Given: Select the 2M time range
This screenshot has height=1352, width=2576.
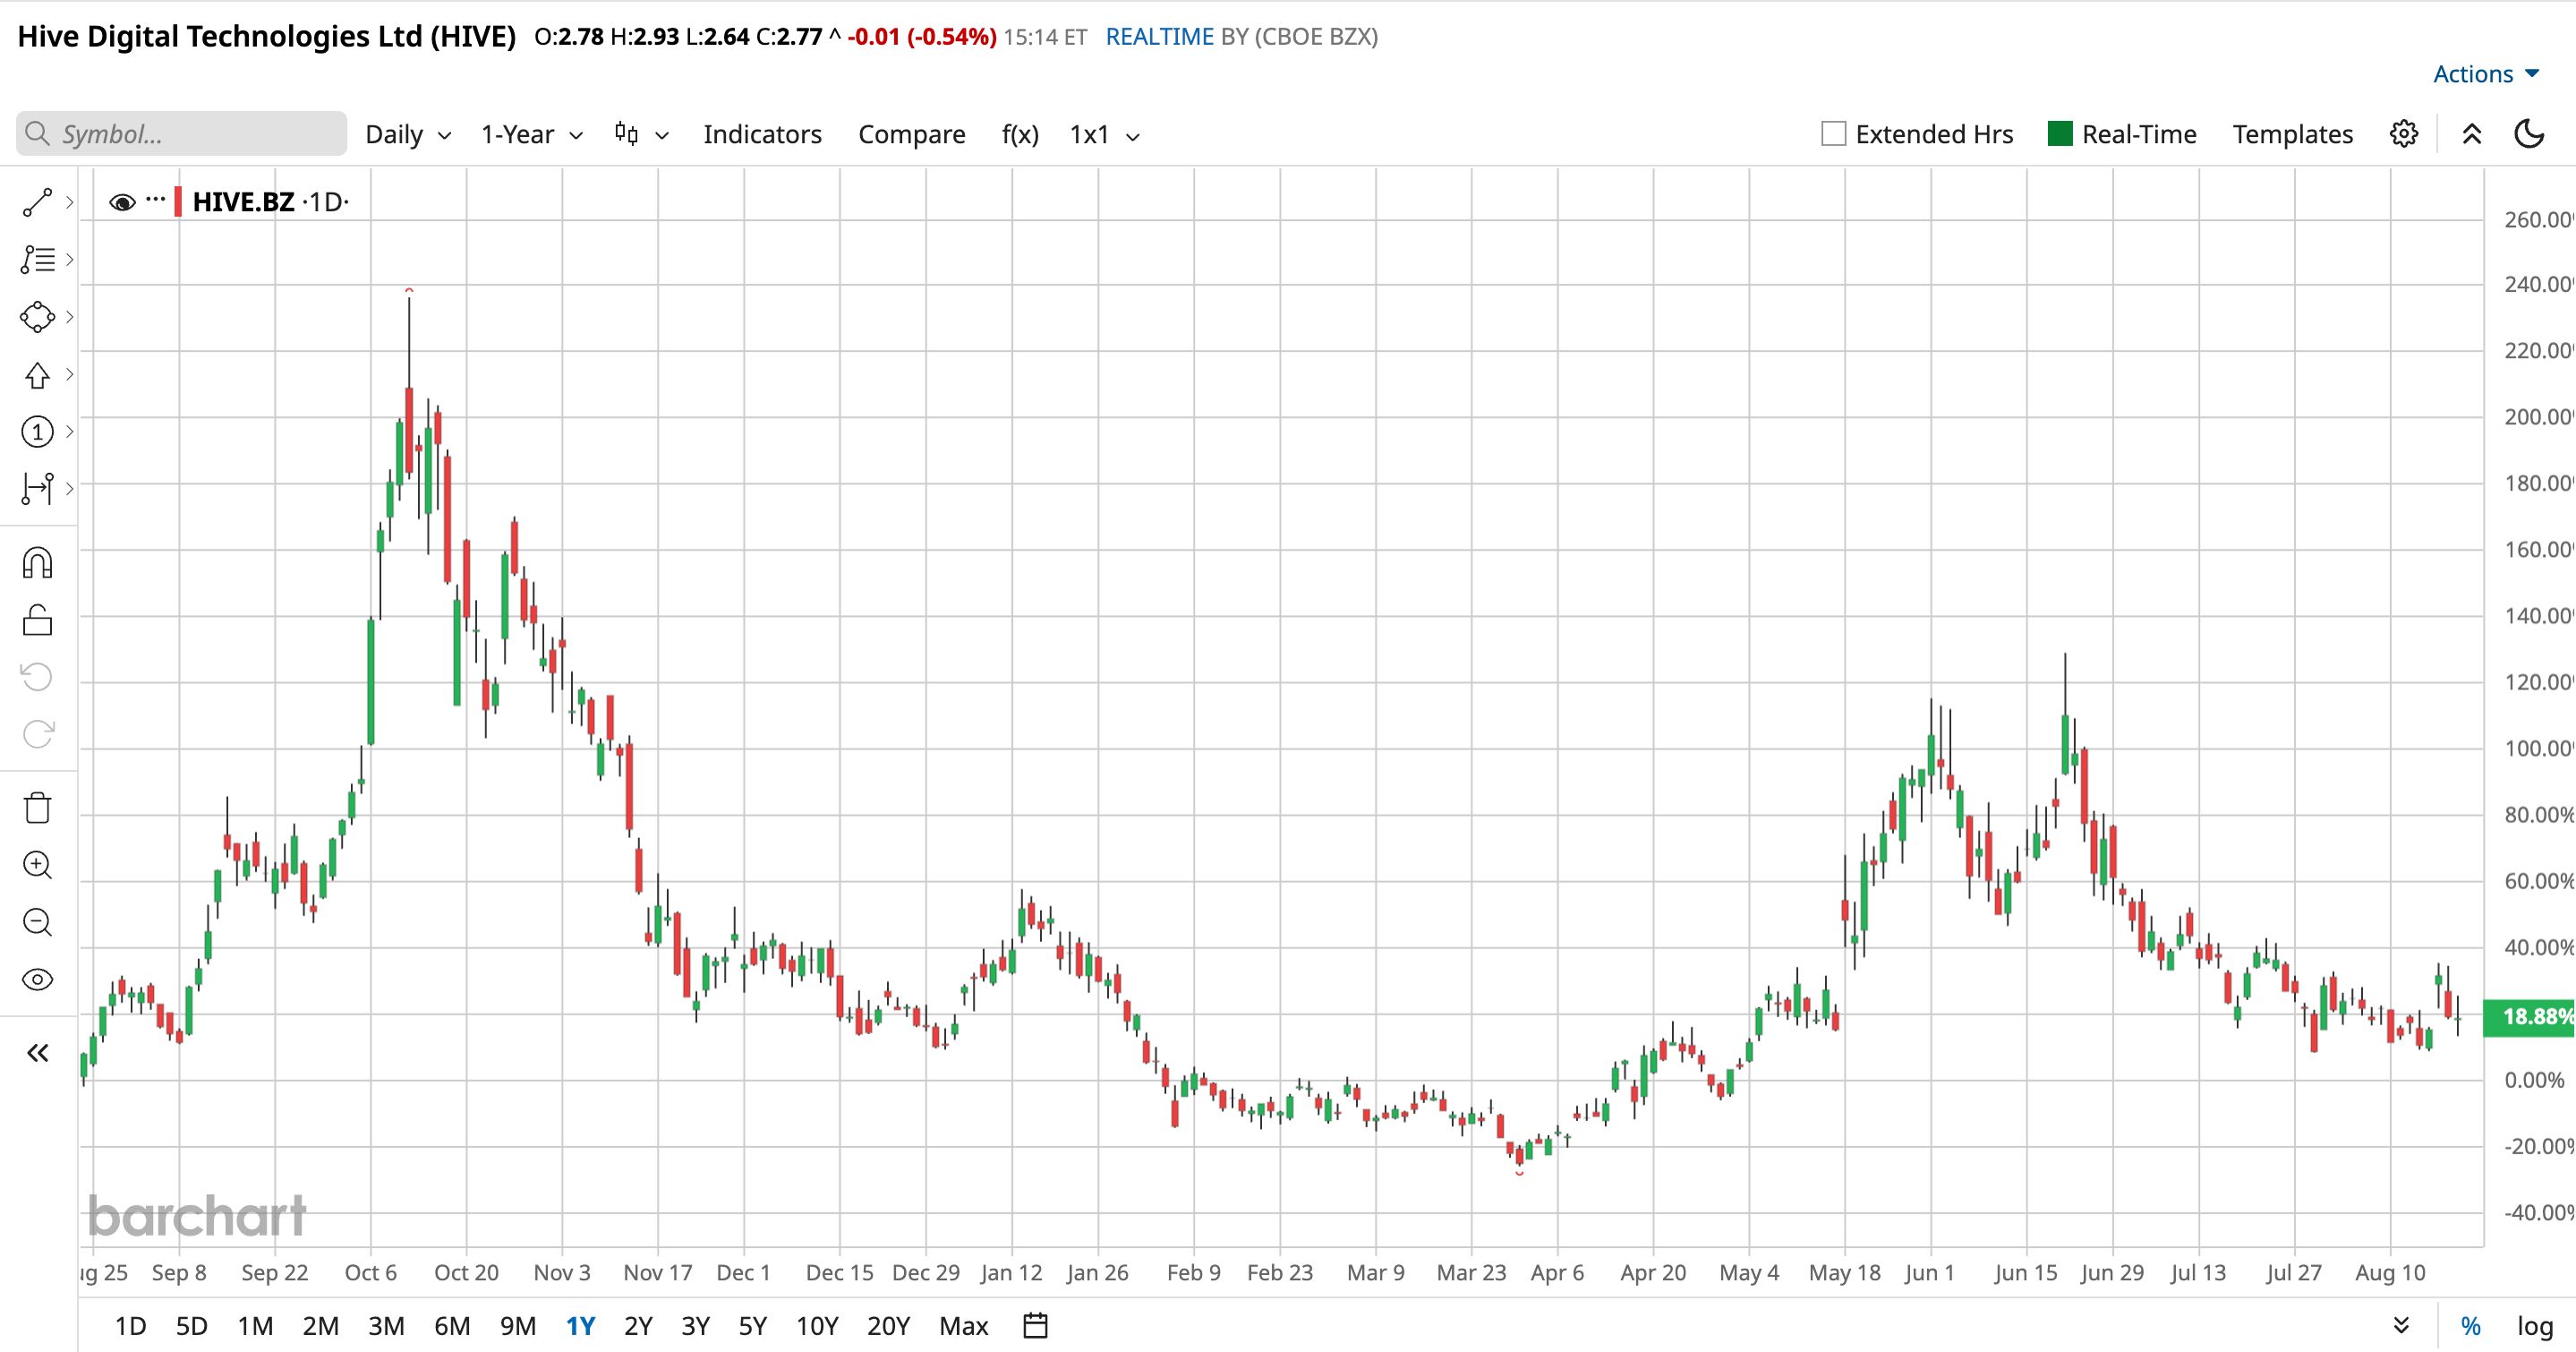Looking at the screenshot, I should tap(320, 1326).
